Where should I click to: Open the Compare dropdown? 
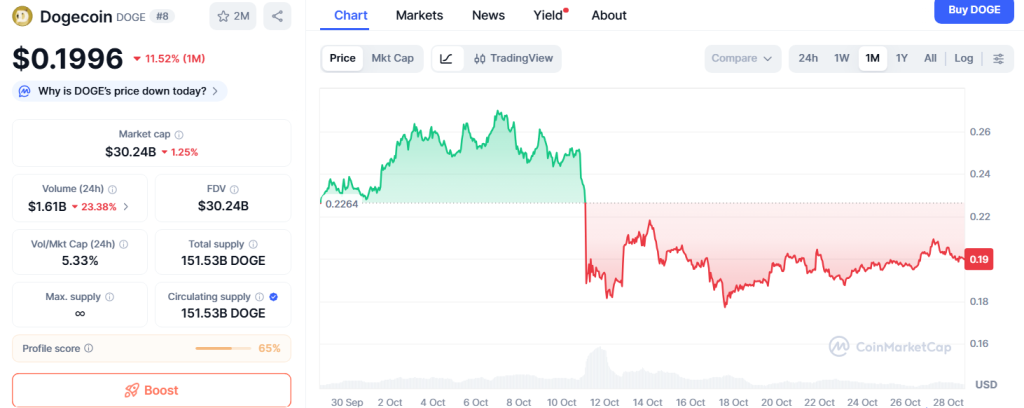[742, 58]
